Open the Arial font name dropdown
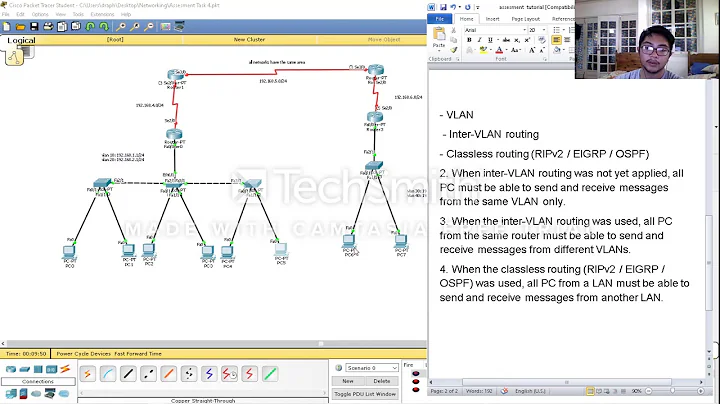720x404 pixels. click(524, 30)
